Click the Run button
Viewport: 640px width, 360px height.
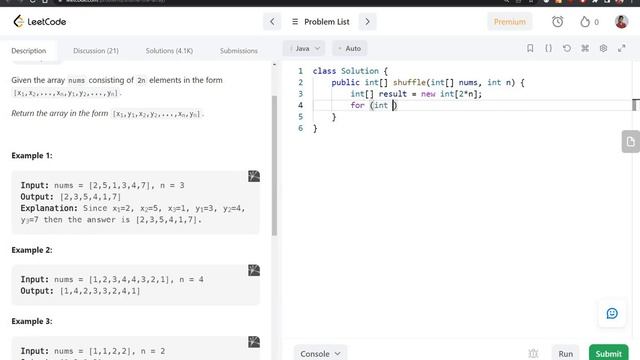click(566, 353)
